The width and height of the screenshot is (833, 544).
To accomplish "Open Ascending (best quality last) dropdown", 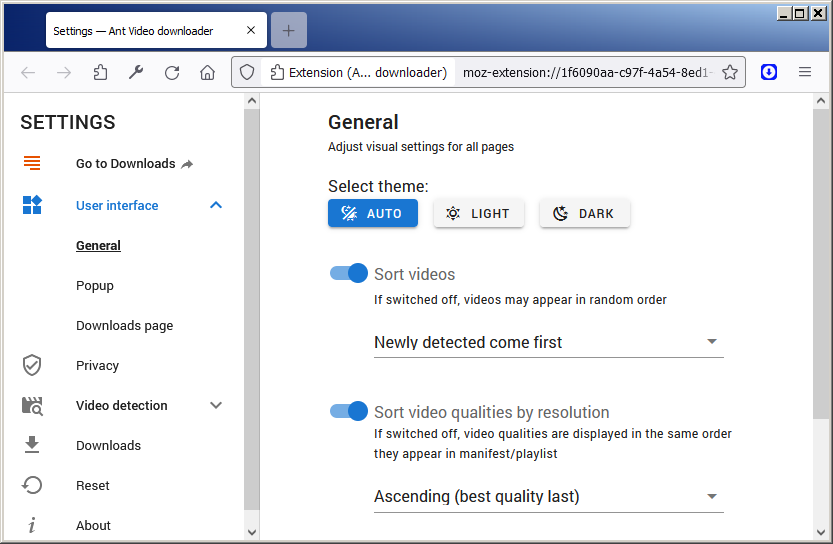I will [x=548, y=497].
